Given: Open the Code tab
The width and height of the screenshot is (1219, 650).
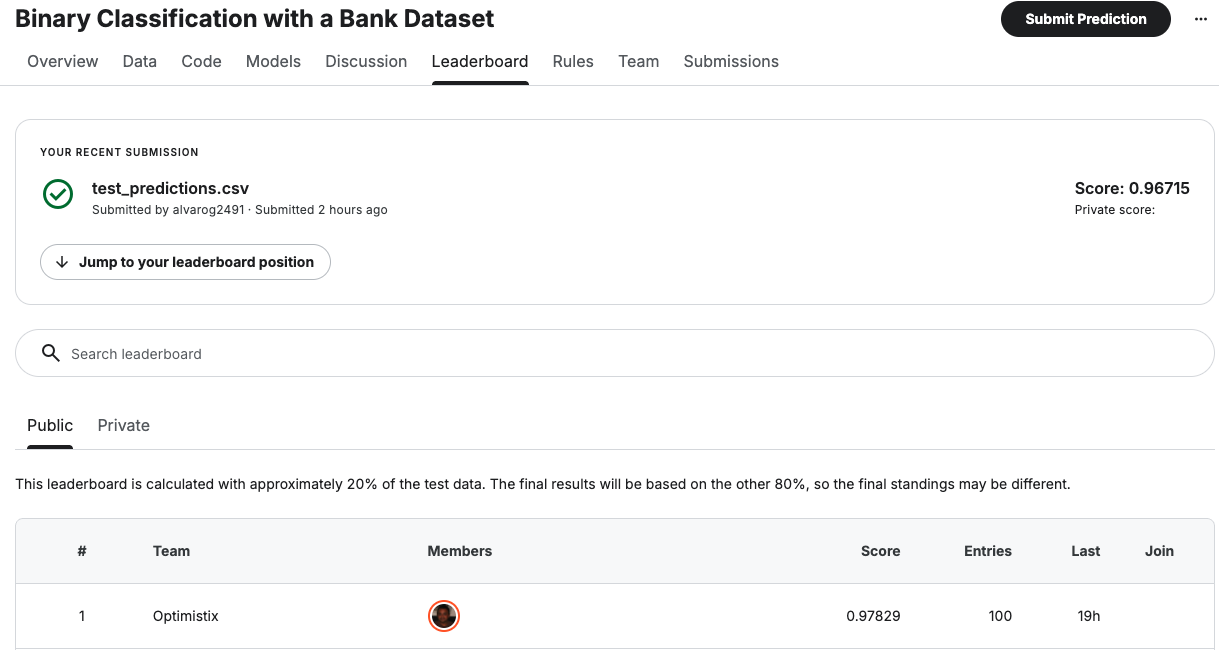Looking at the screenshot, I should (201, 61).
